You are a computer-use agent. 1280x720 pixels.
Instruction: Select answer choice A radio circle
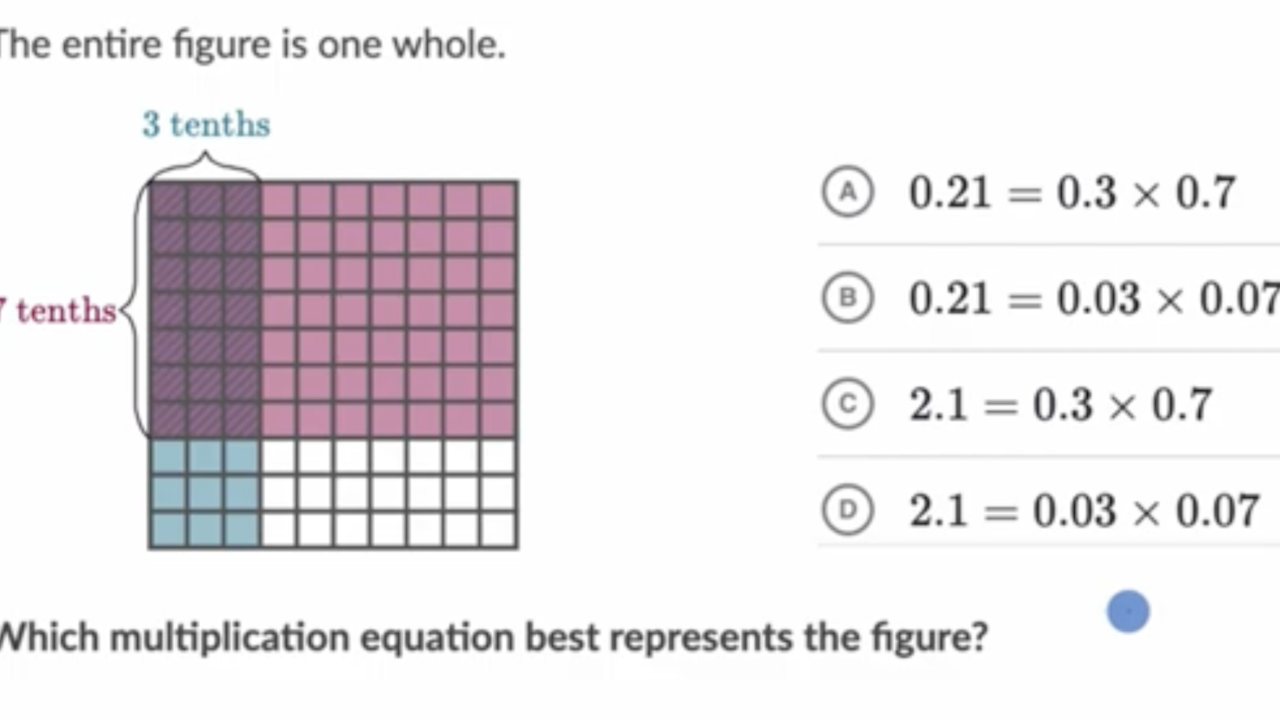[x=848, y=193]
